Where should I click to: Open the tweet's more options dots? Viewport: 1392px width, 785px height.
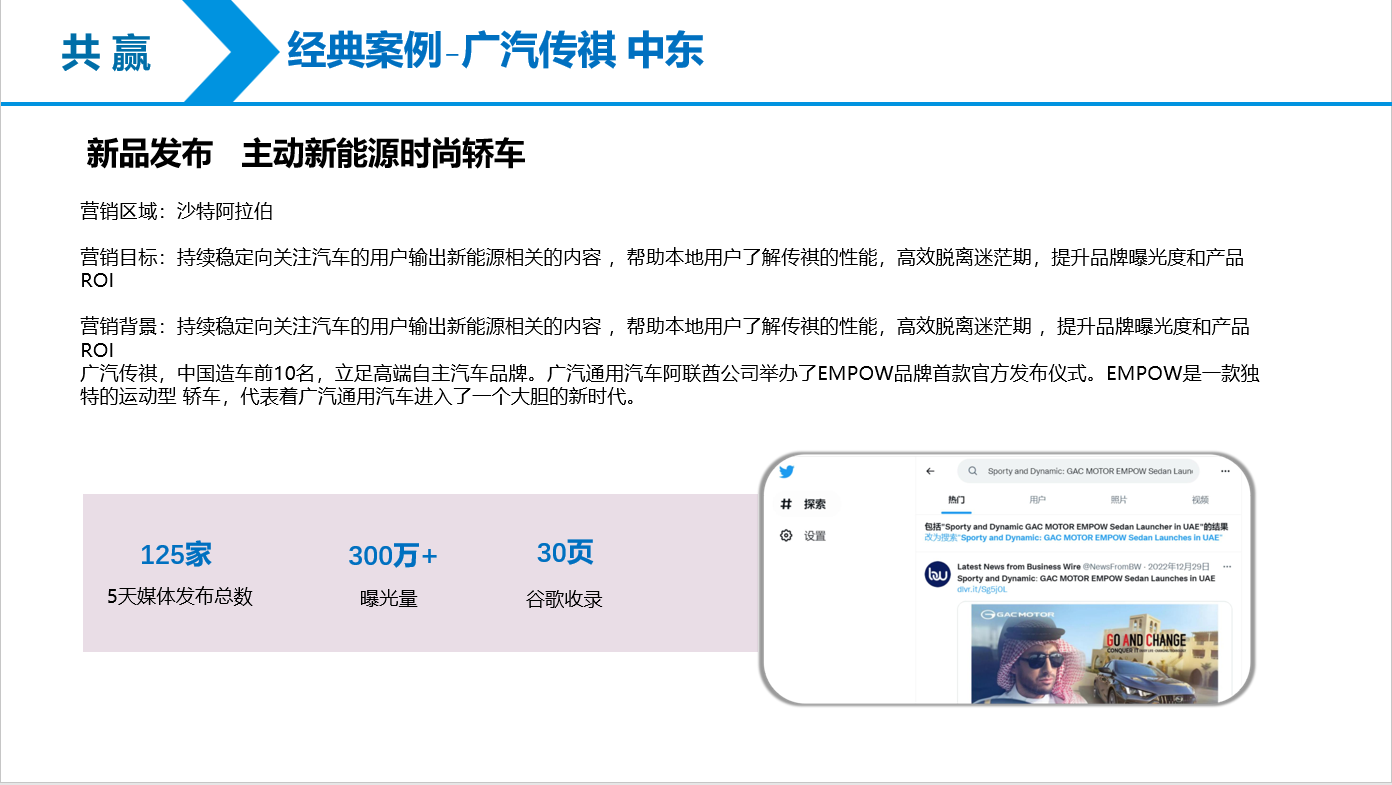click(1226, 566)
